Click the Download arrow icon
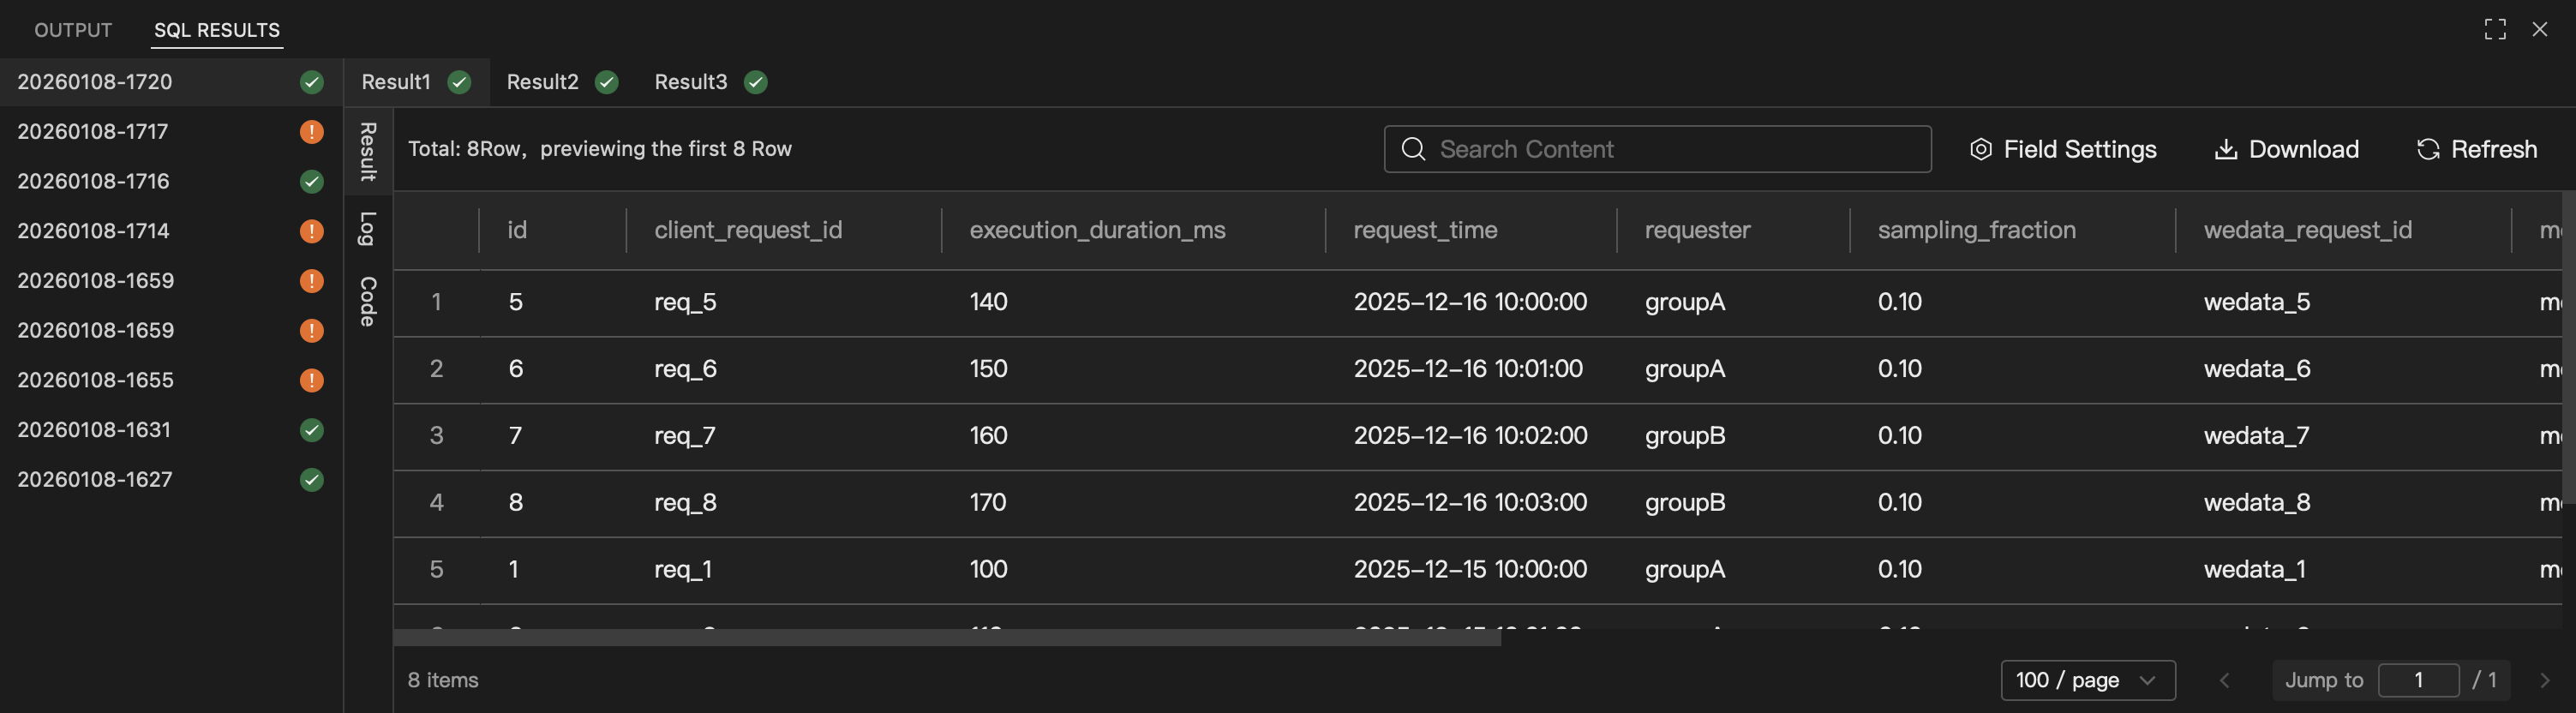 [2225, 150]
